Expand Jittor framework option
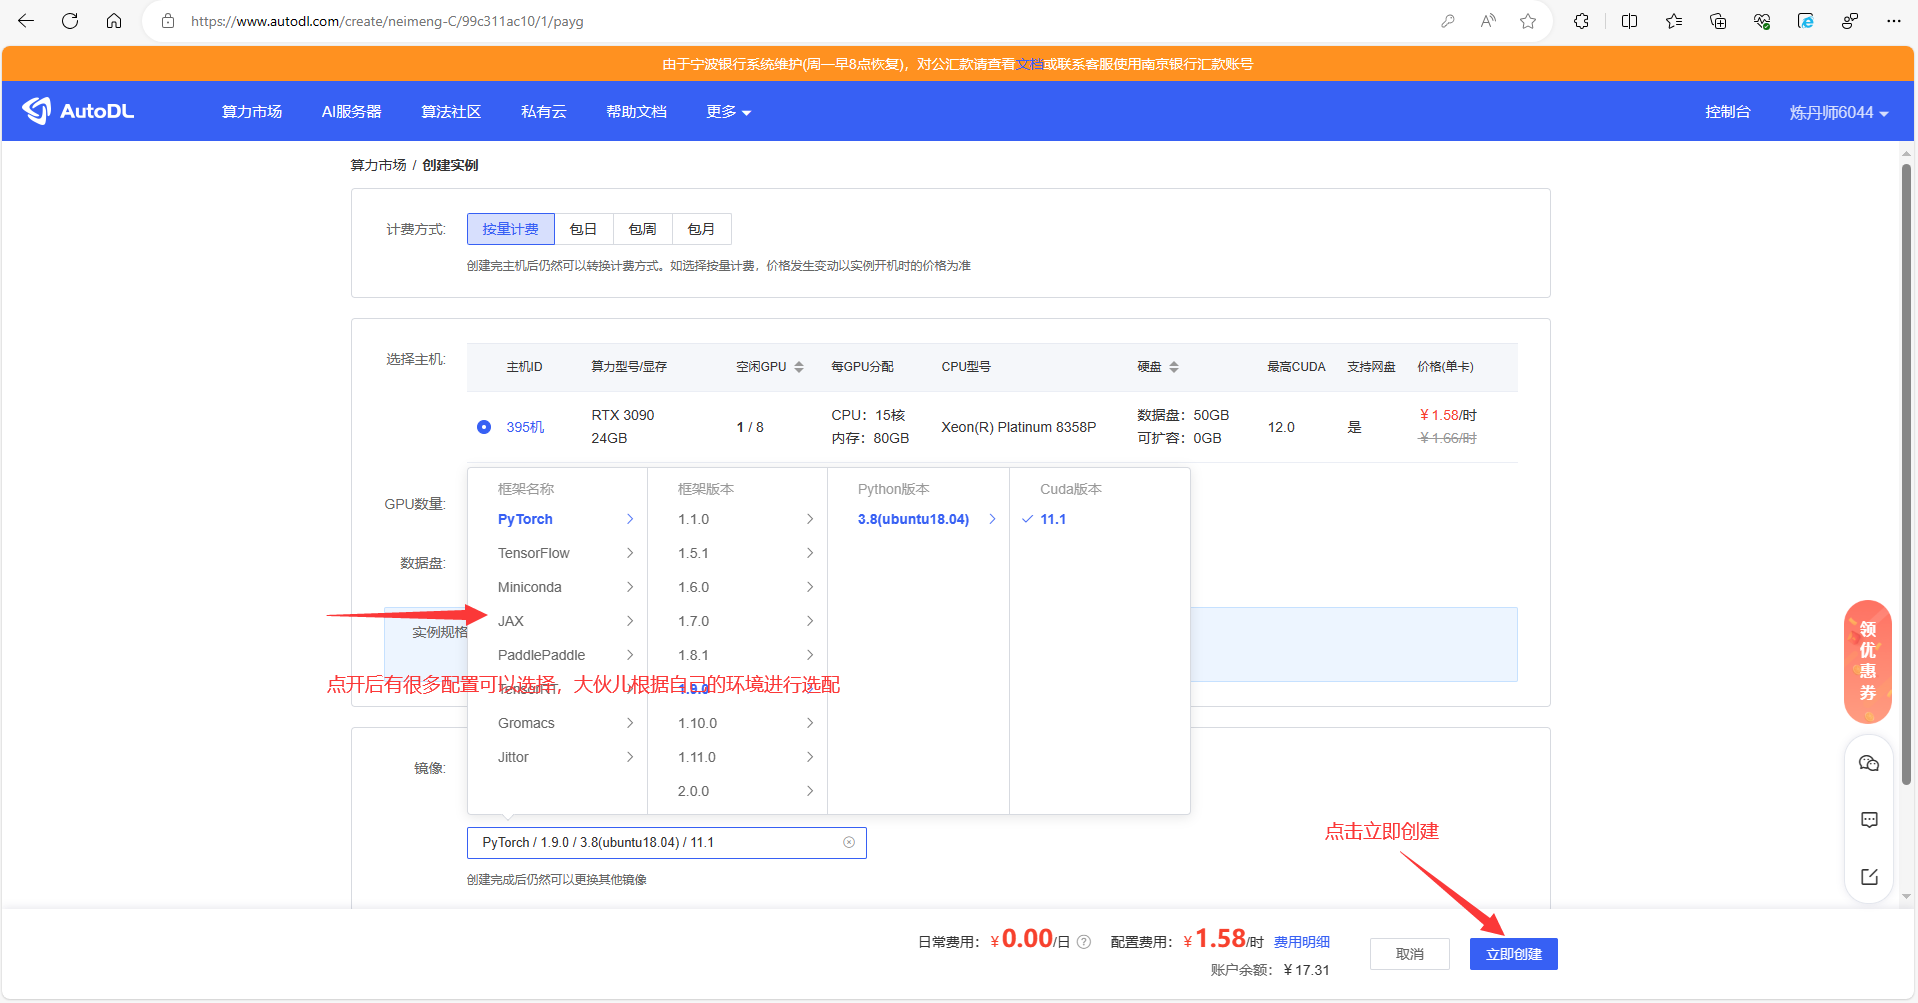Screen dimensions: 1918x1003 click(x=557, y=757)
